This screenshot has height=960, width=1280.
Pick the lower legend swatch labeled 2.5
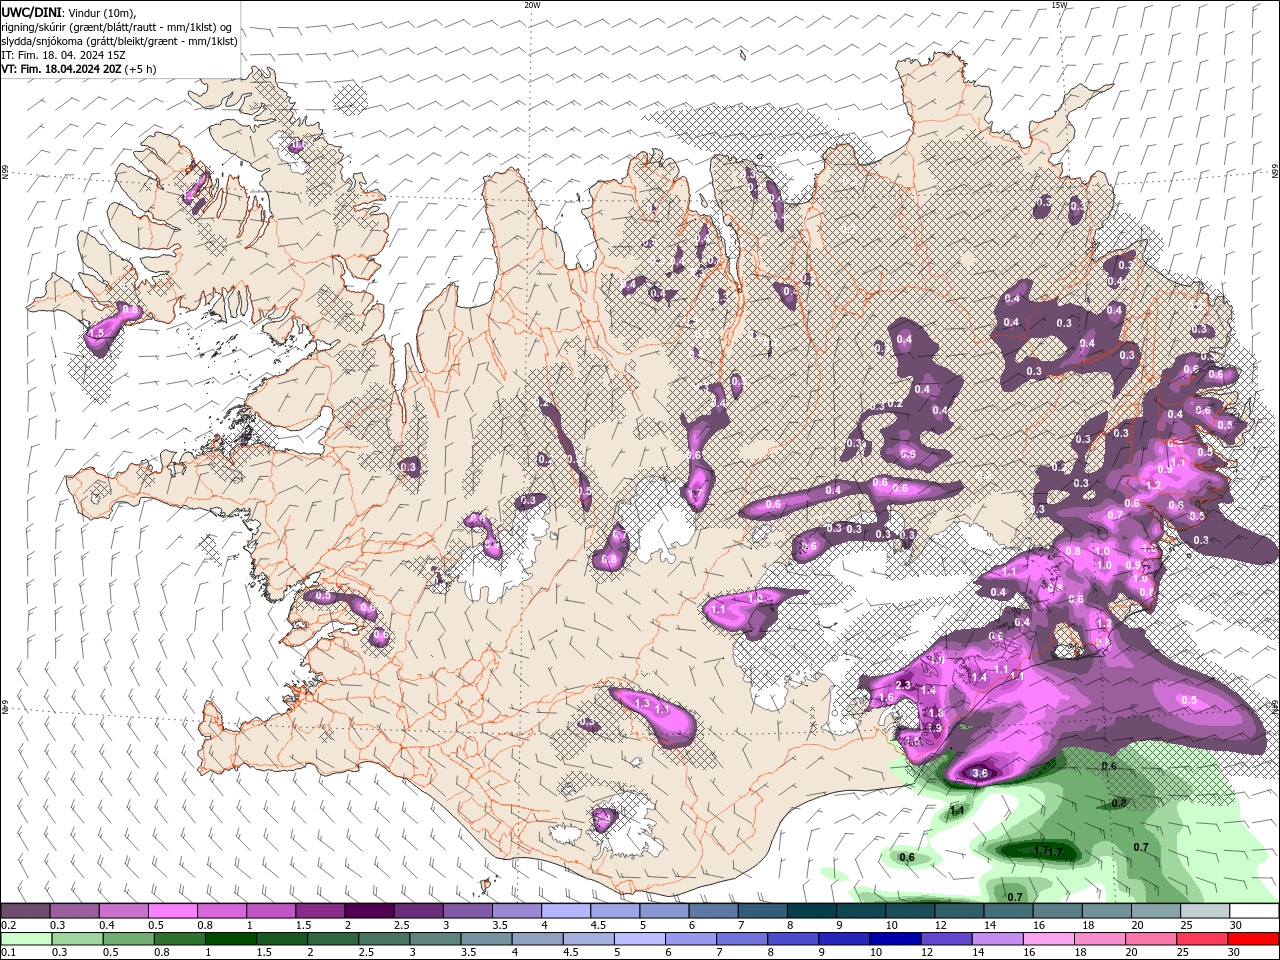(384, 939)
